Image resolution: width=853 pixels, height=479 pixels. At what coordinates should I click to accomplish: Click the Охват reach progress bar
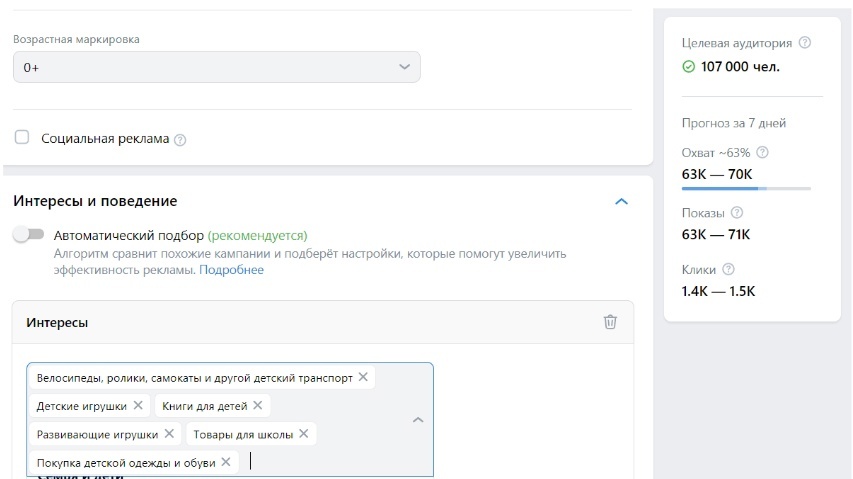[746, 189]
